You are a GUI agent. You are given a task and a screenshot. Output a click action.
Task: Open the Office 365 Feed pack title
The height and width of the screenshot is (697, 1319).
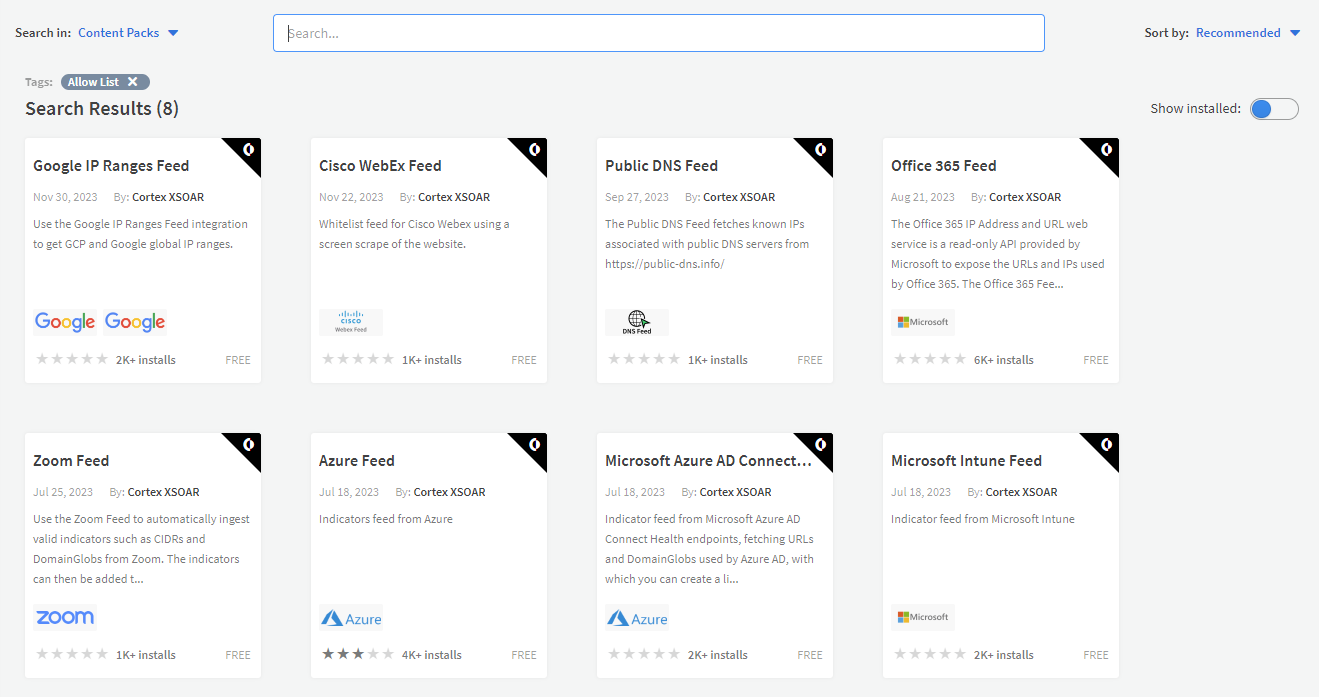943,166
